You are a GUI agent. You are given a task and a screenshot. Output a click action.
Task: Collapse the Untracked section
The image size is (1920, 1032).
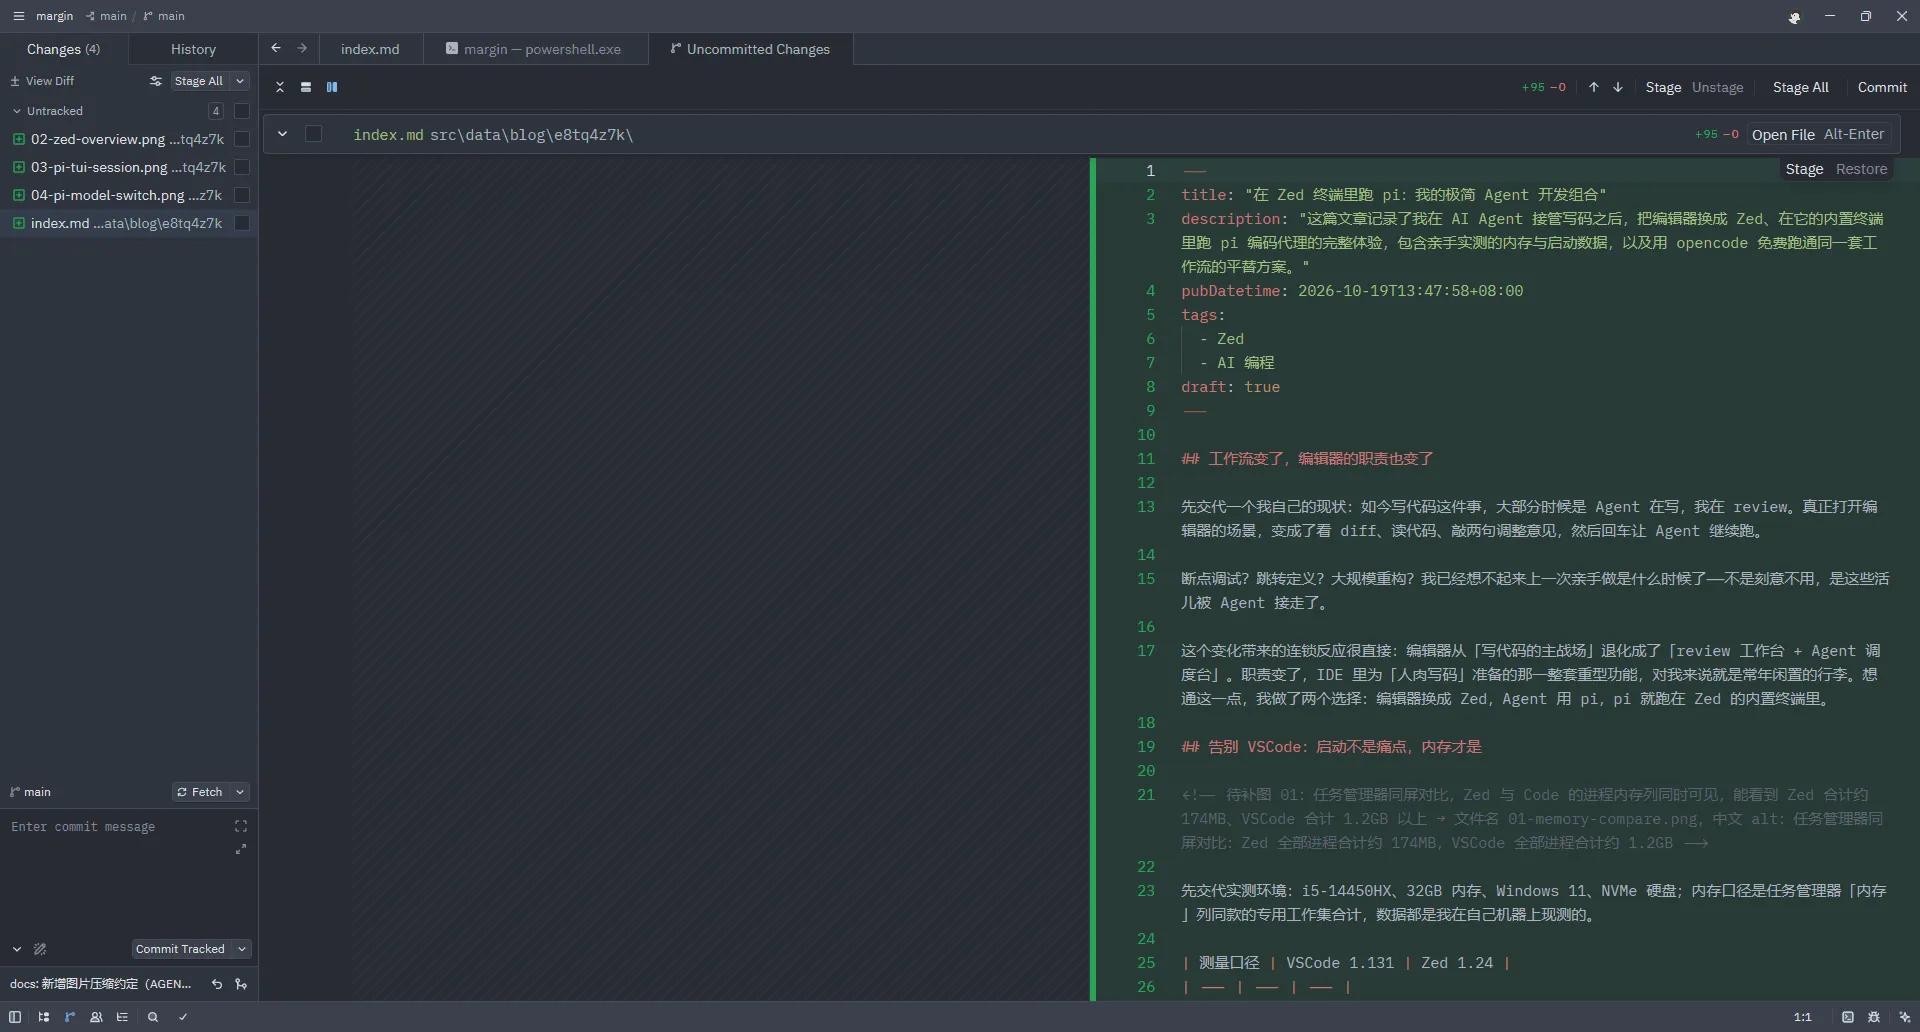pos(17,111)
